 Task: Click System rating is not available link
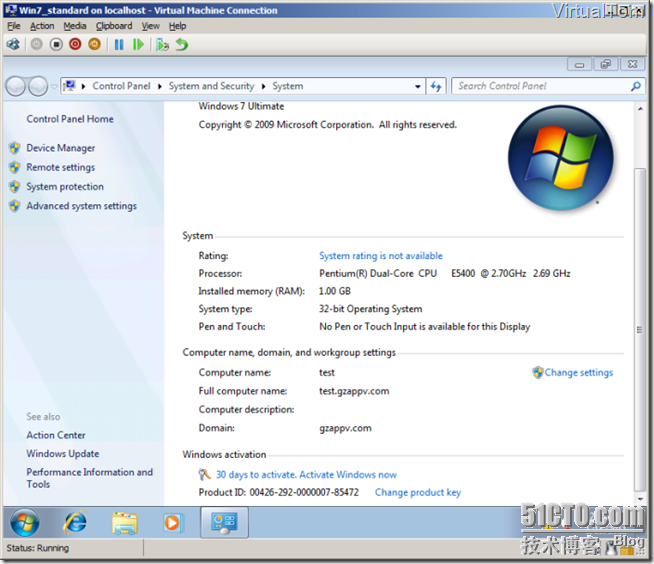381,256
